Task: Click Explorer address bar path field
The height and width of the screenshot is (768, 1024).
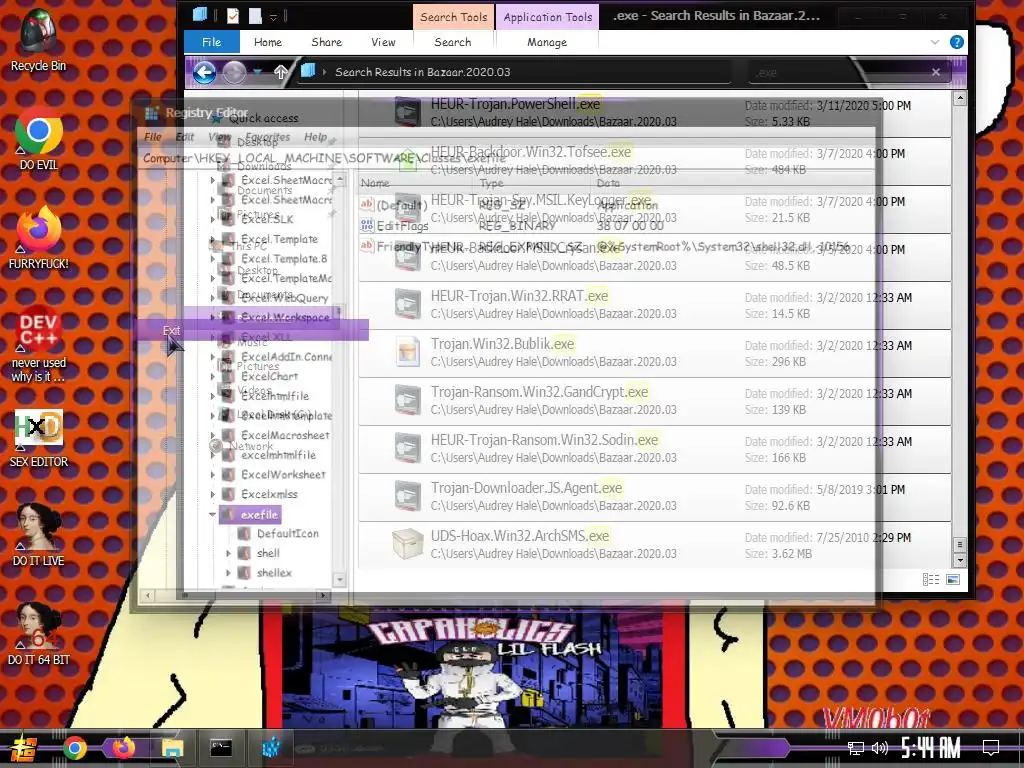Action: [516, 72]
